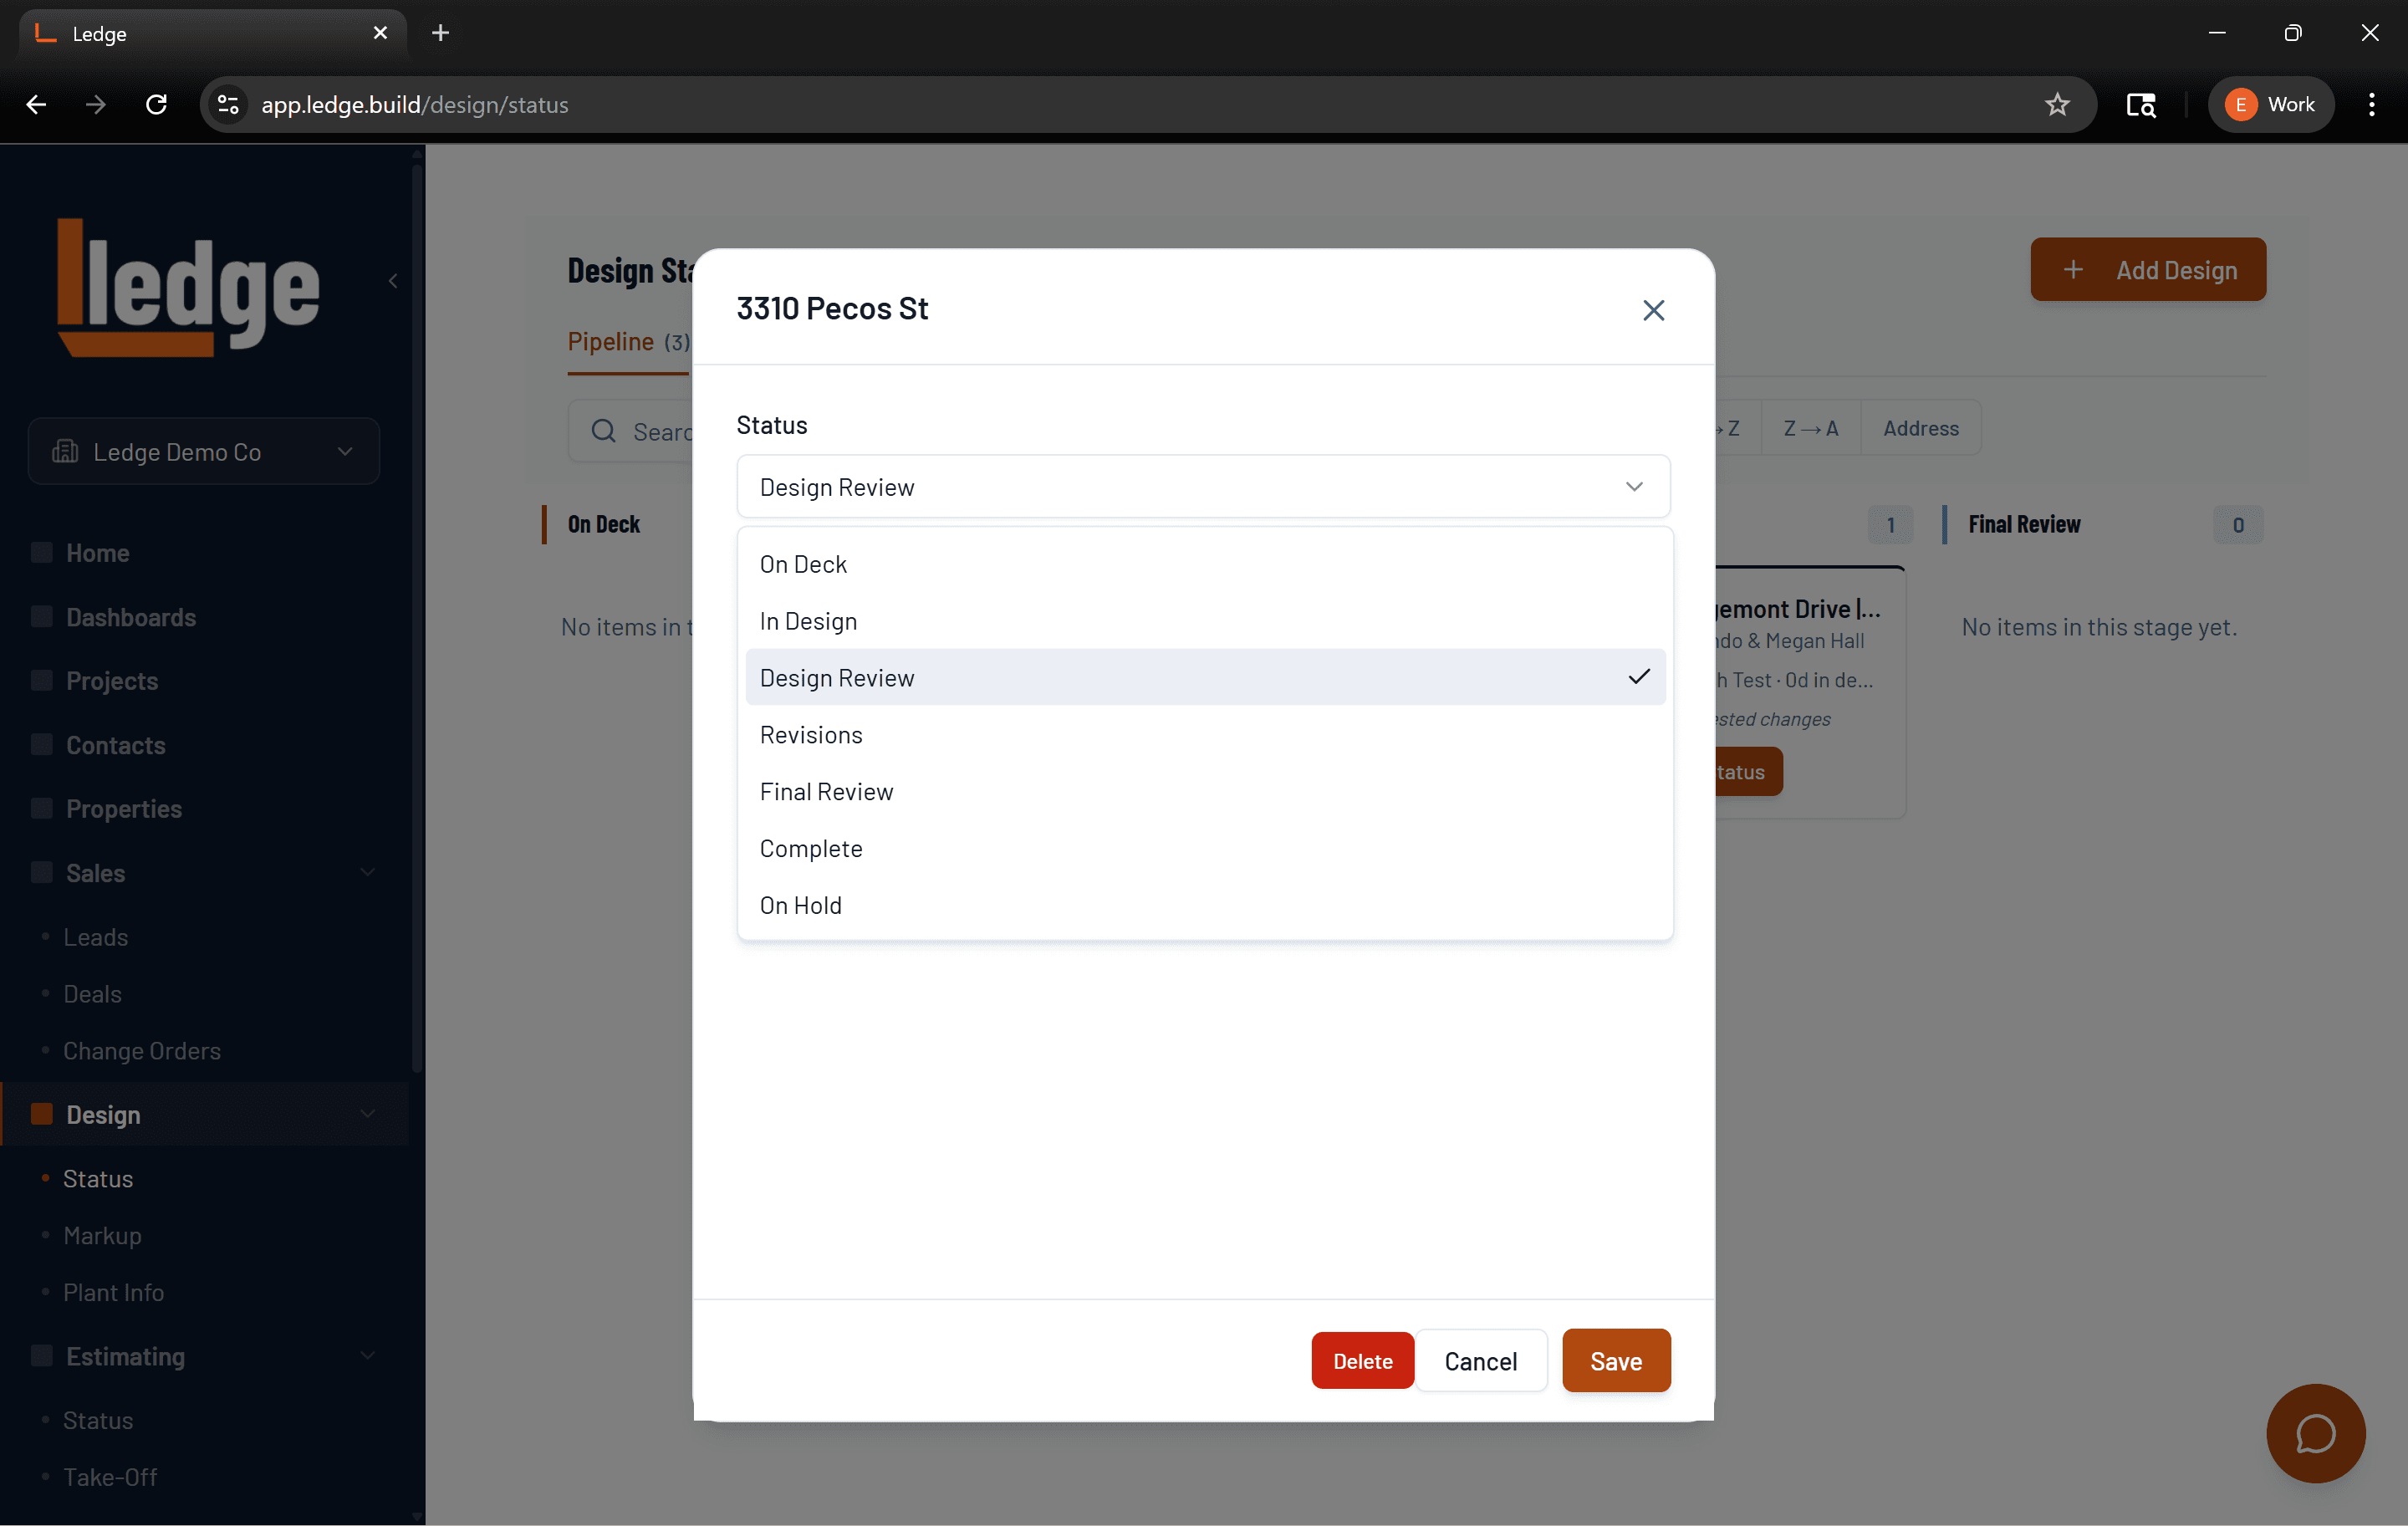Click the Final Review column count badge
Image resolution: width=2408 pixels, height=1526 pixels.
pos(2238,525)
